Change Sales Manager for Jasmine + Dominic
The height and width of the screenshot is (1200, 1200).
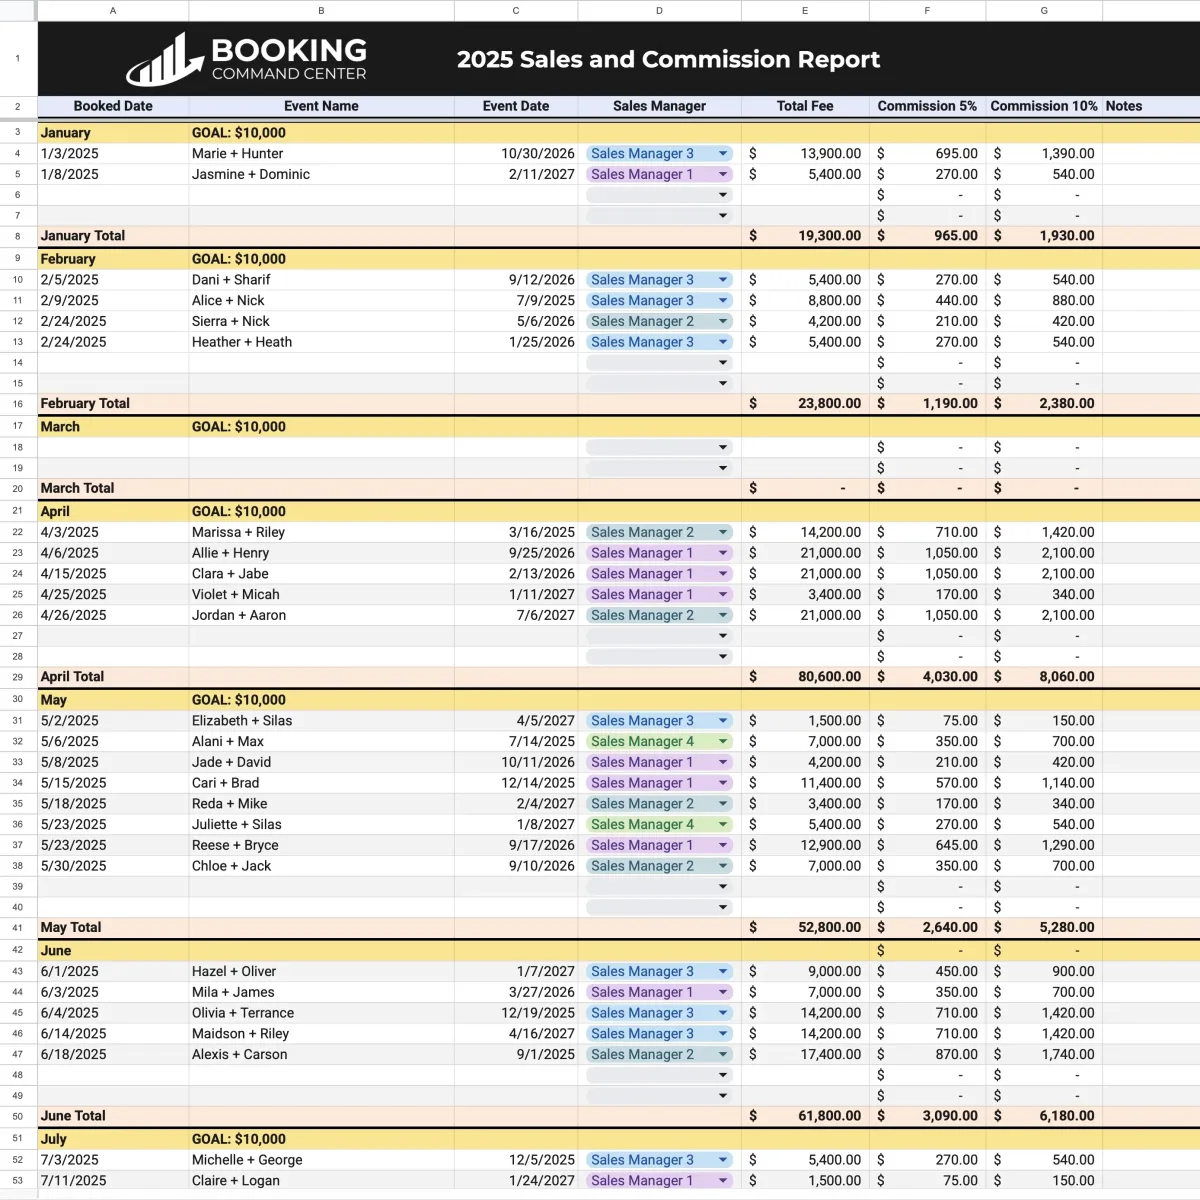(x=722, y=174)
